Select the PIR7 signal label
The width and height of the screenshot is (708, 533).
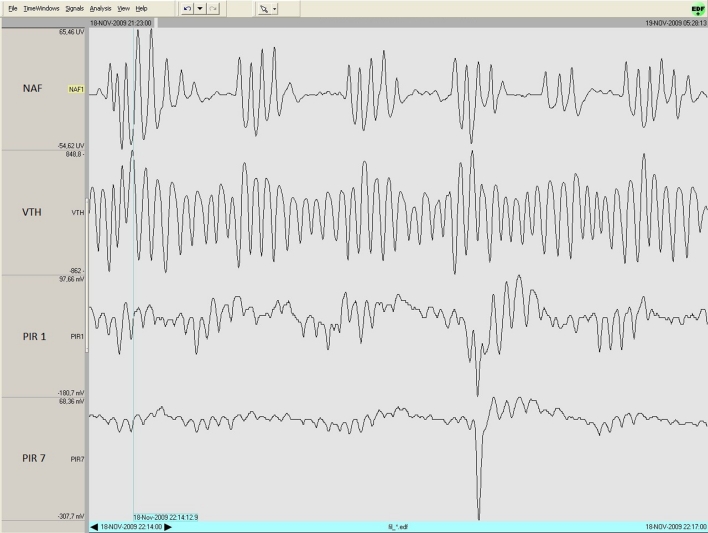77,459
